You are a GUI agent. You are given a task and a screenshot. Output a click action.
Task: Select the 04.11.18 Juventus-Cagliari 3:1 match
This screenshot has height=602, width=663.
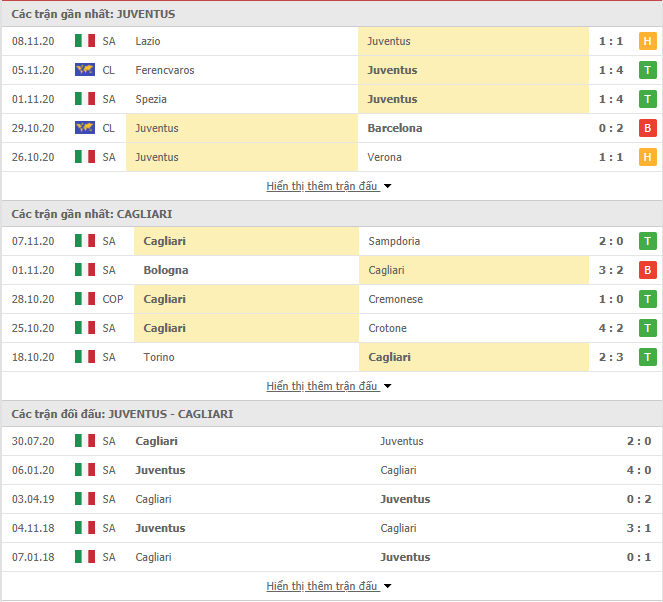(x=332, y=528)
